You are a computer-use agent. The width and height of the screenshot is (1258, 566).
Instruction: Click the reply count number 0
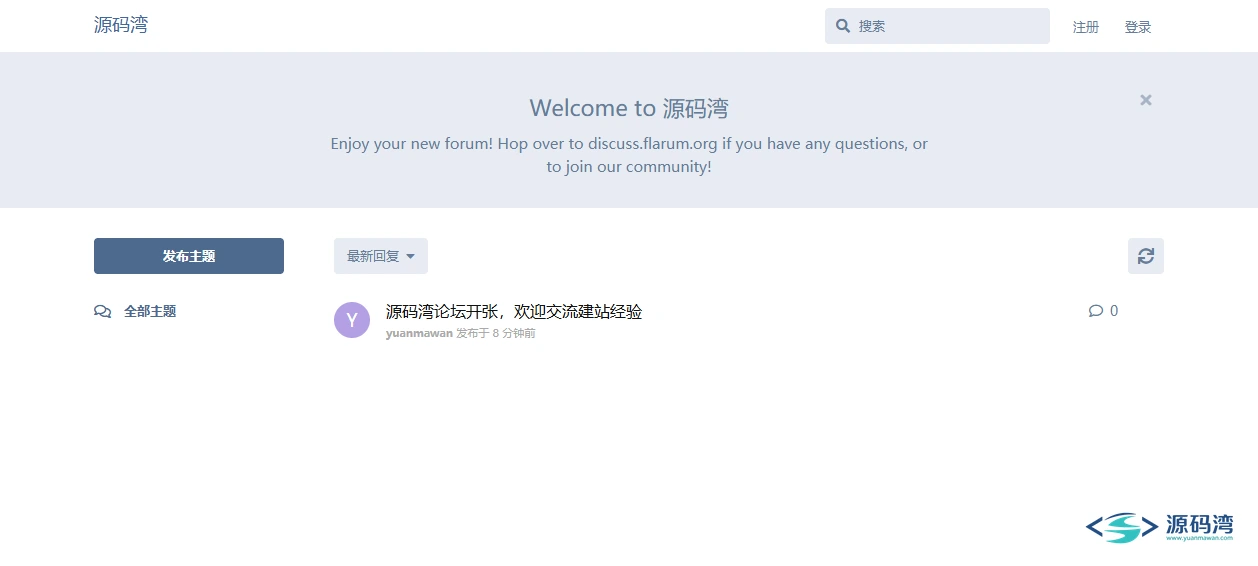1114,311
